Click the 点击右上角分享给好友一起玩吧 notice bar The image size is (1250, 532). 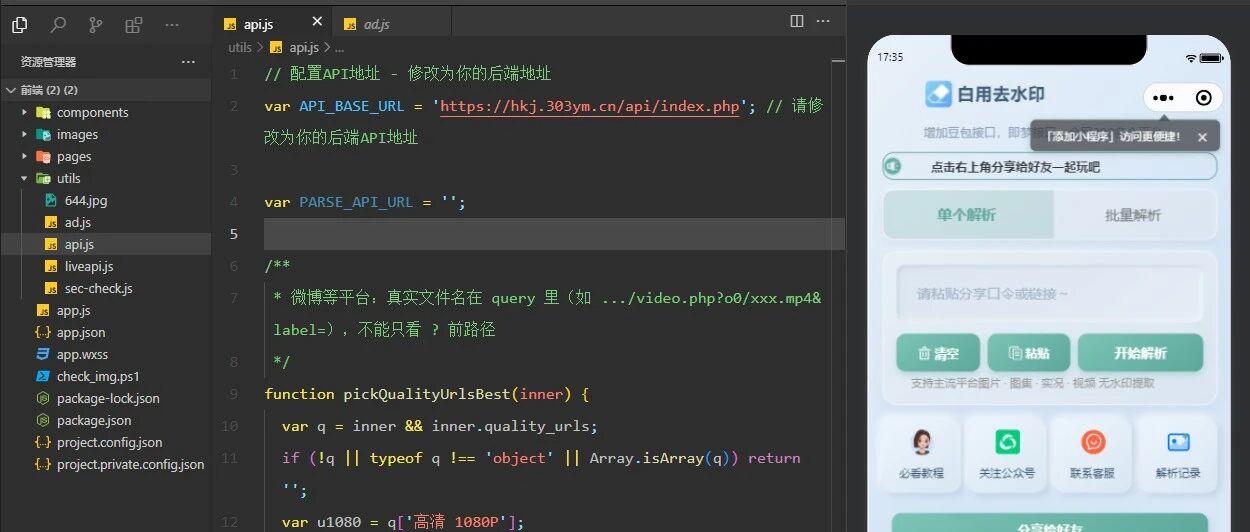pyautogui.click(x=1049, y=166)
